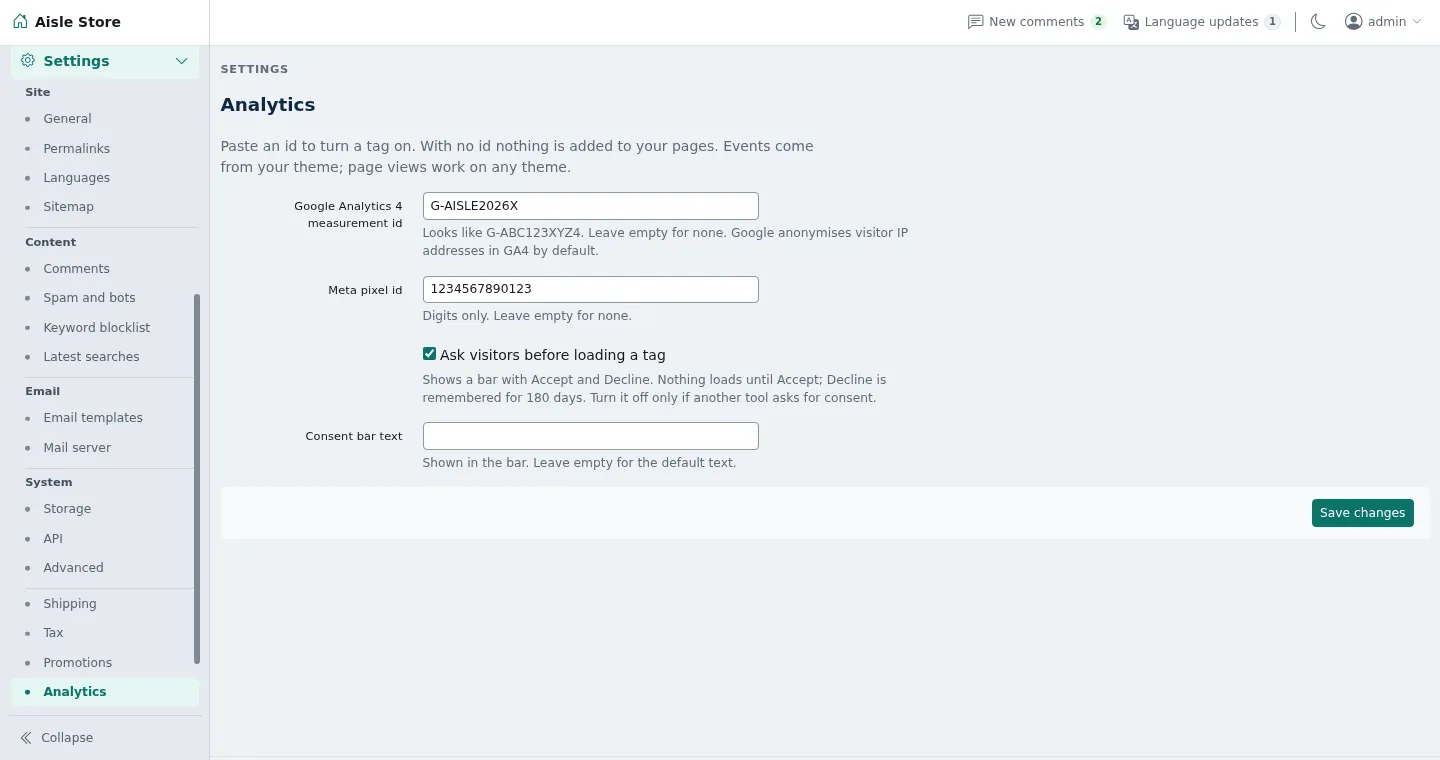Click the Aisle Store home icon
The width and height of the screenshot is (1440, 760).
coord(20,21)
